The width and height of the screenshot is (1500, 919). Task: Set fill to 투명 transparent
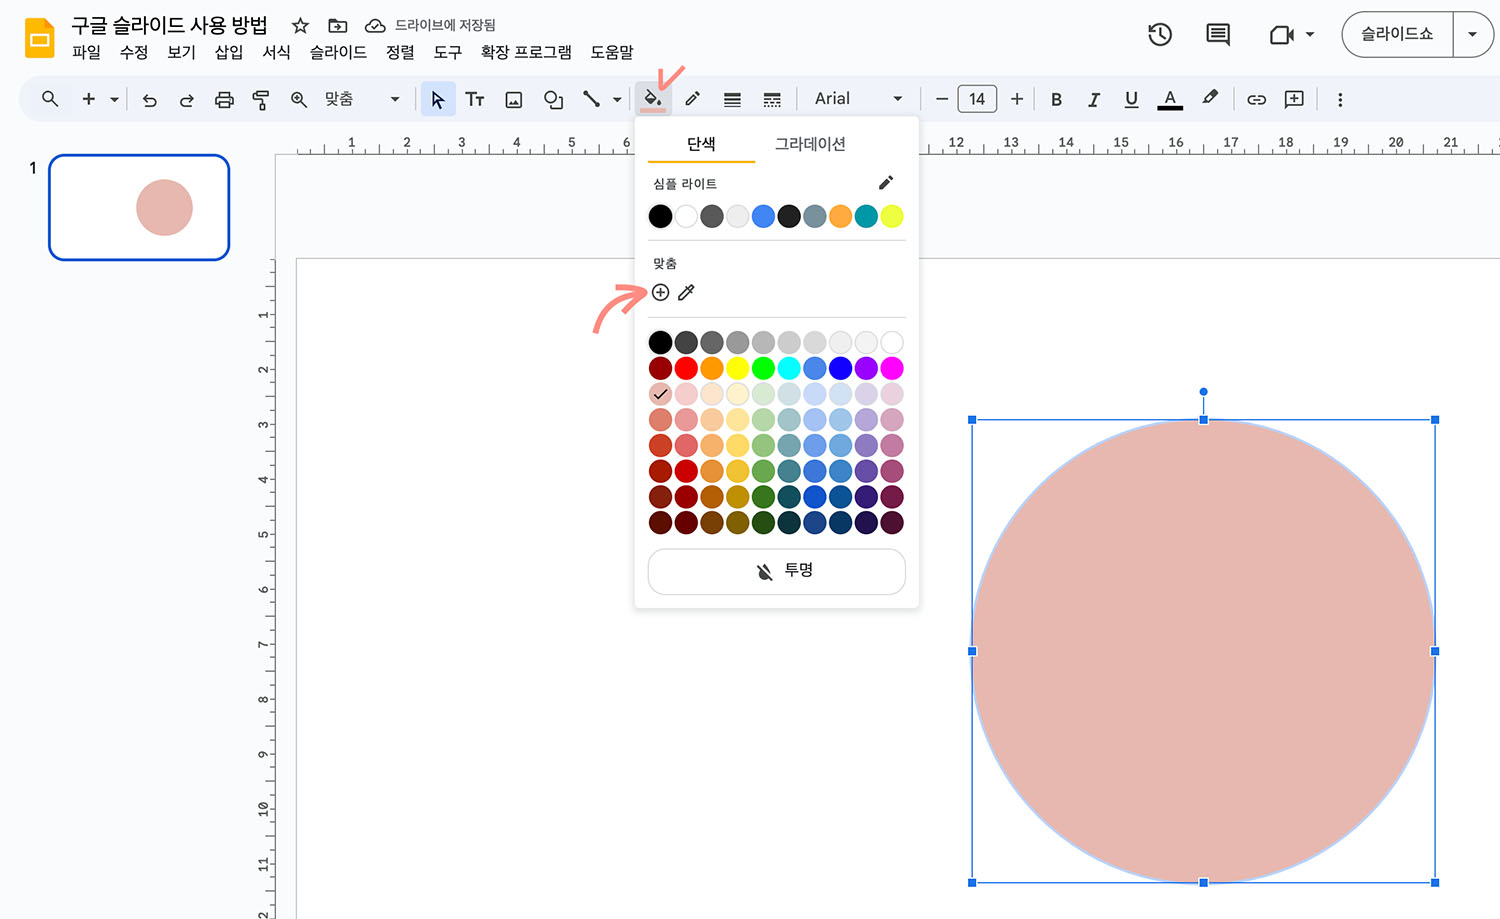777,571
